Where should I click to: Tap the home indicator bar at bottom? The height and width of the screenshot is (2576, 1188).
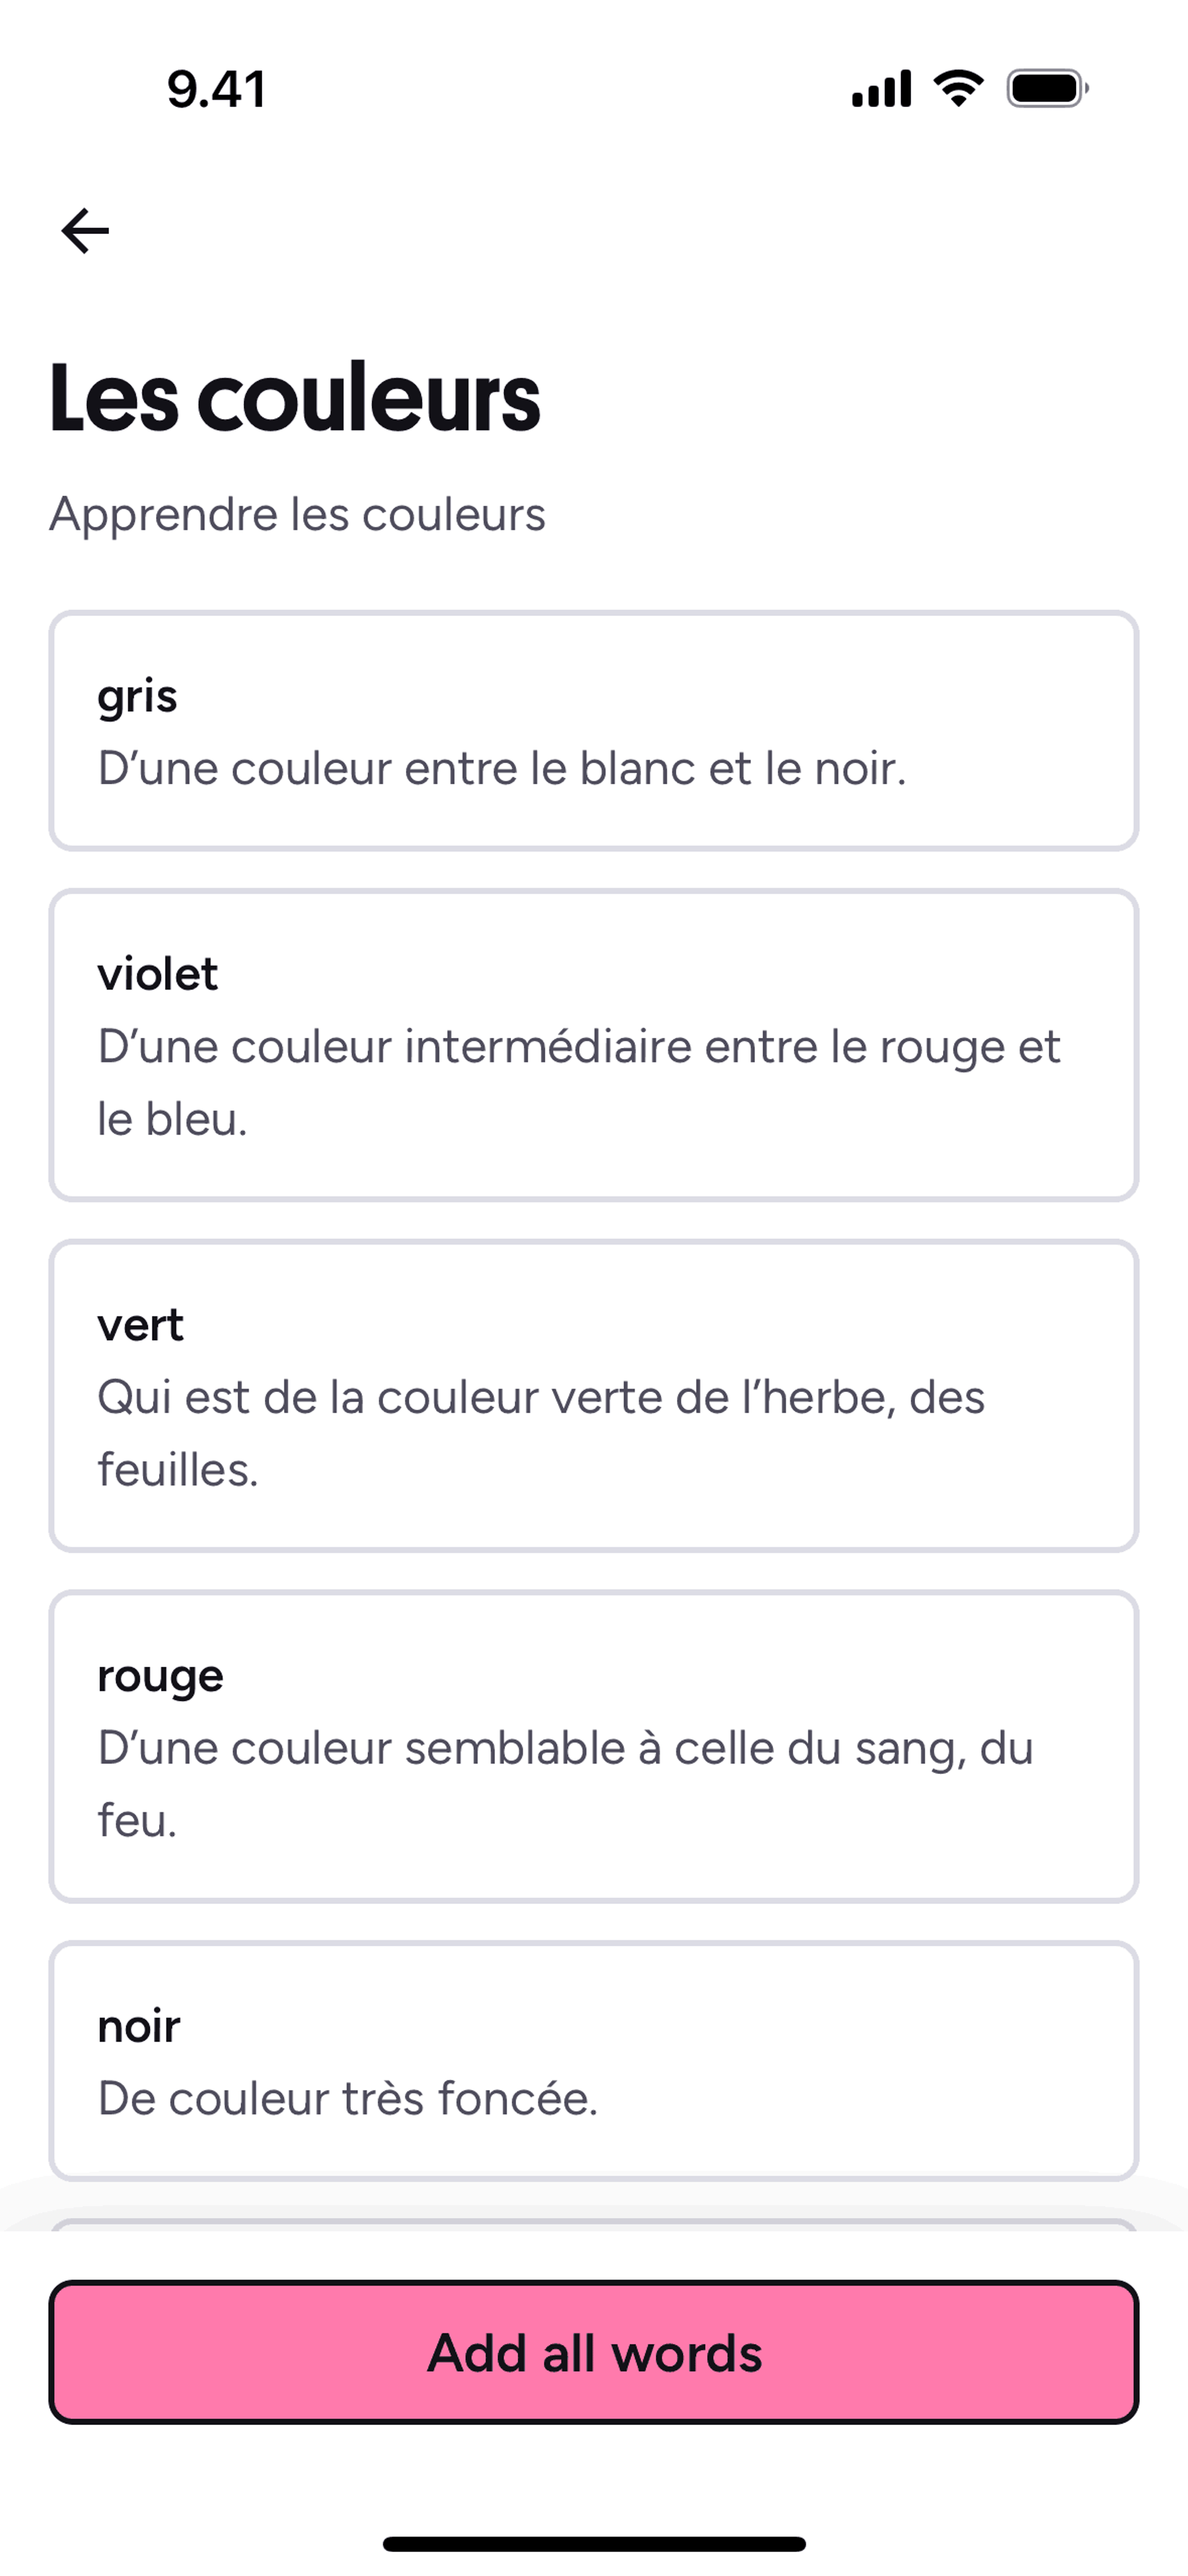[x=594, y=2544]
